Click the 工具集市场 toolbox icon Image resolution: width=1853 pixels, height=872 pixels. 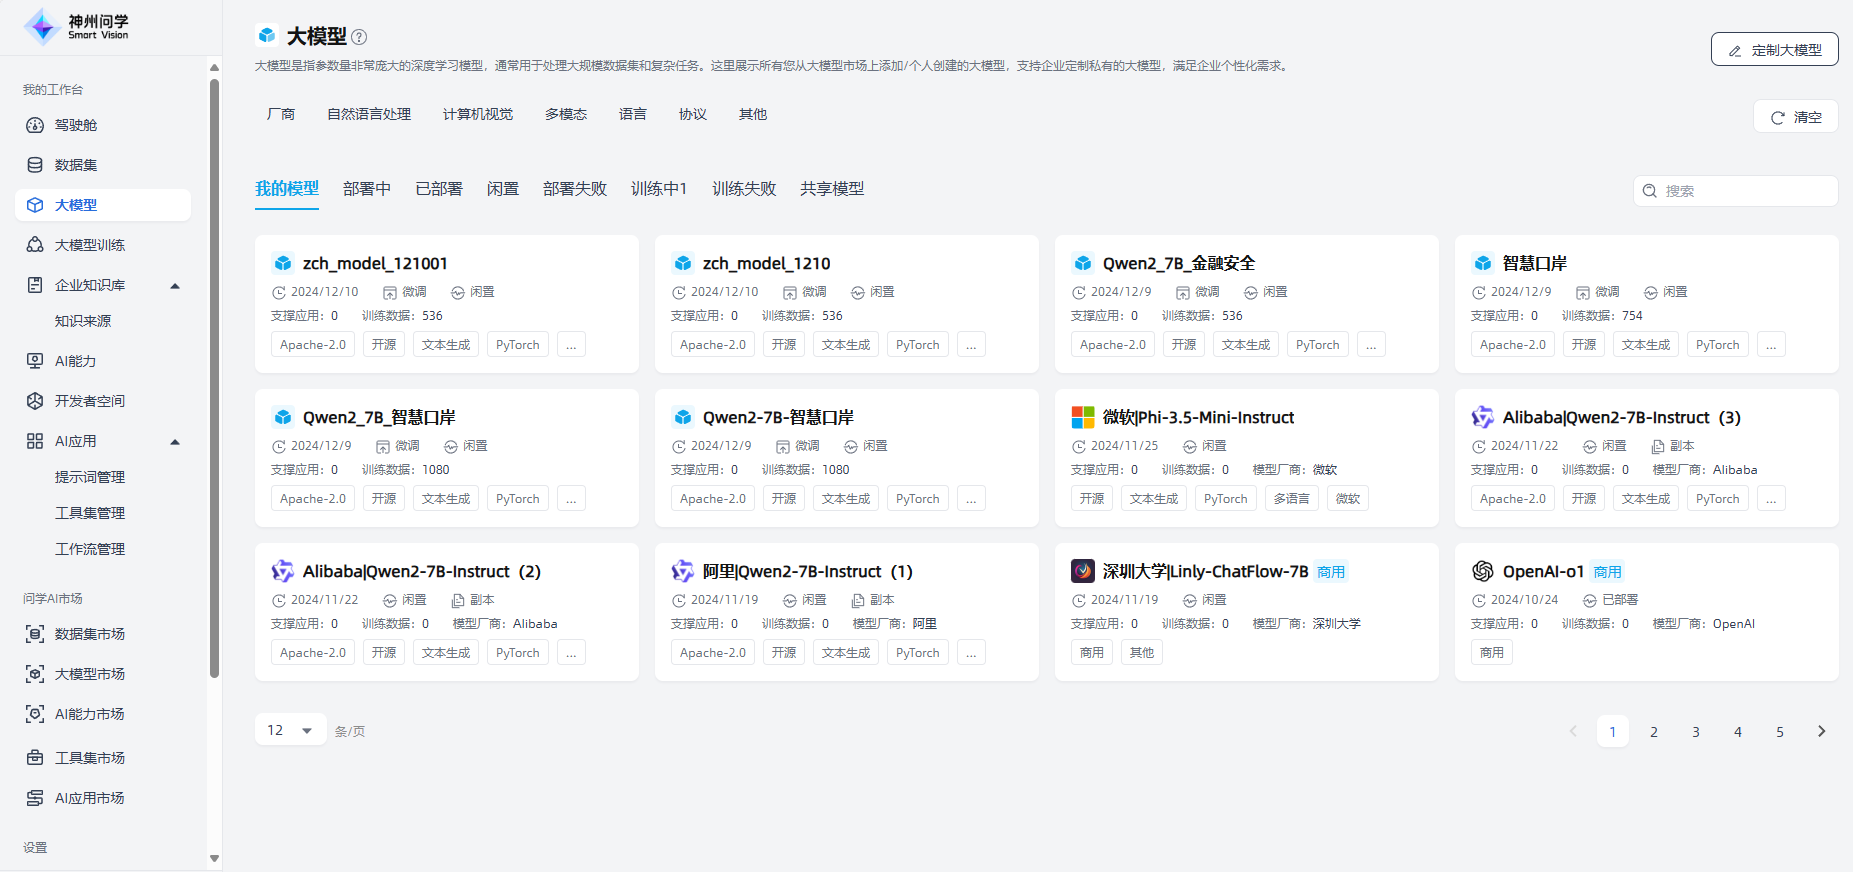click(x=35, y=758)
